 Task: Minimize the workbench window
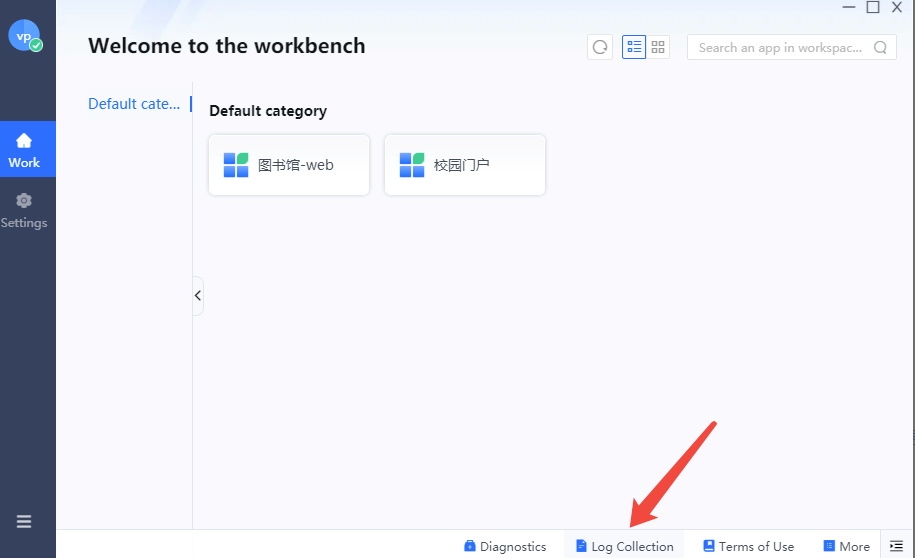click(849, 7)
